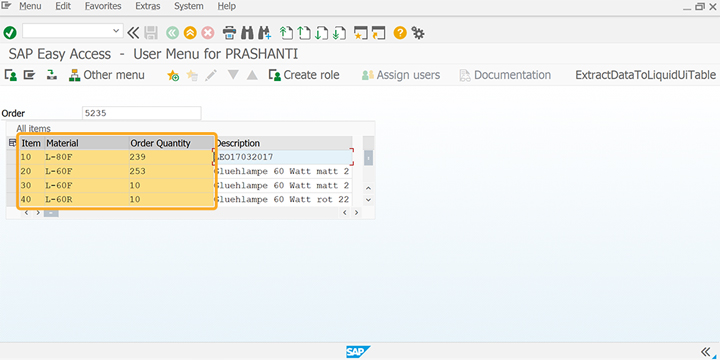Go to Next Page icon
The width and height of the screenshot is (720, 360).
pos(321,33)
